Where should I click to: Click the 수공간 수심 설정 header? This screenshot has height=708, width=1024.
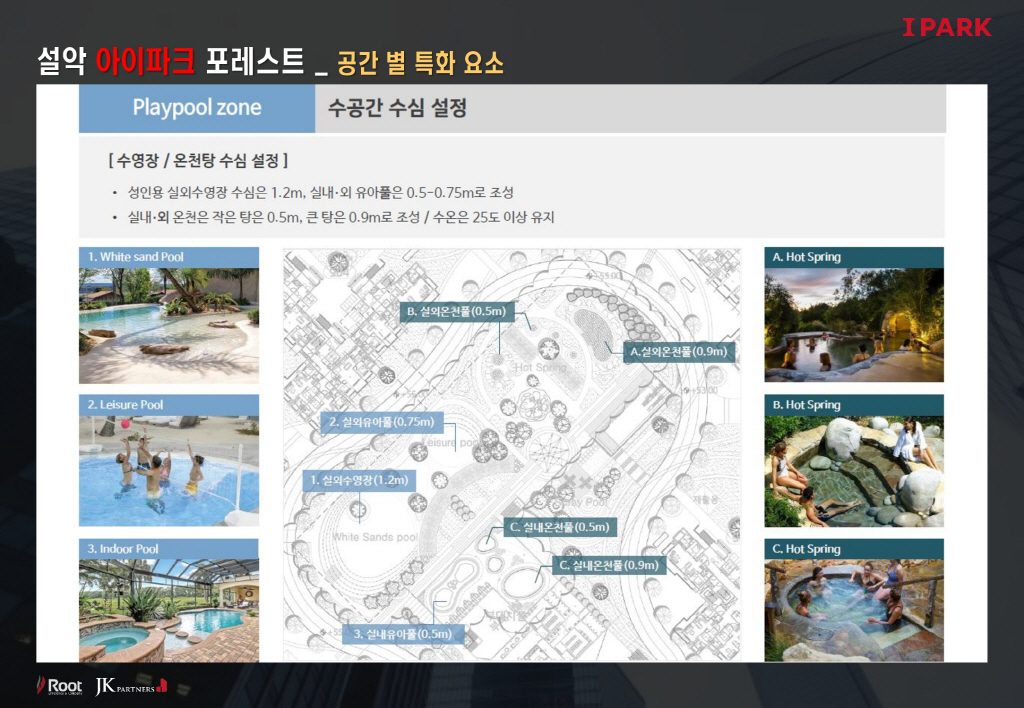coord(397,108)
